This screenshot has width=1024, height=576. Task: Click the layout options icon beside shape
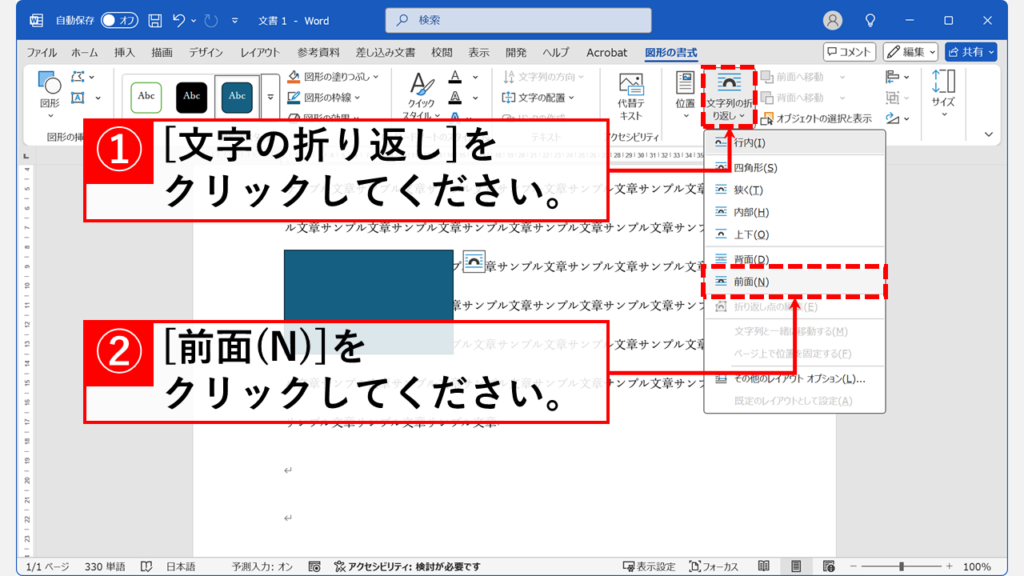tap(473, 261)
